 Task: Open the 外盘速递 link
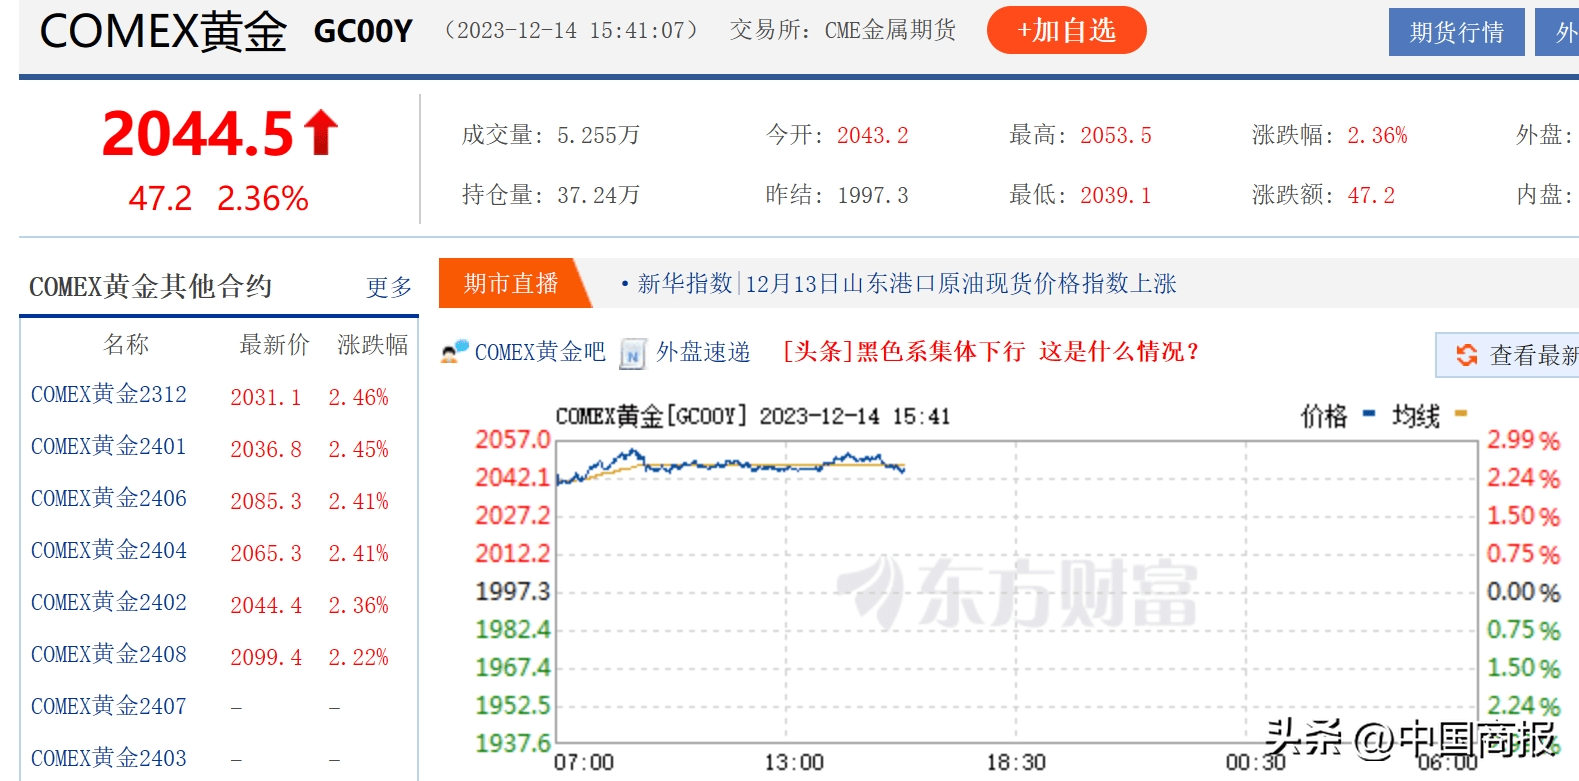pyautogui.click(x=703, y=352)
